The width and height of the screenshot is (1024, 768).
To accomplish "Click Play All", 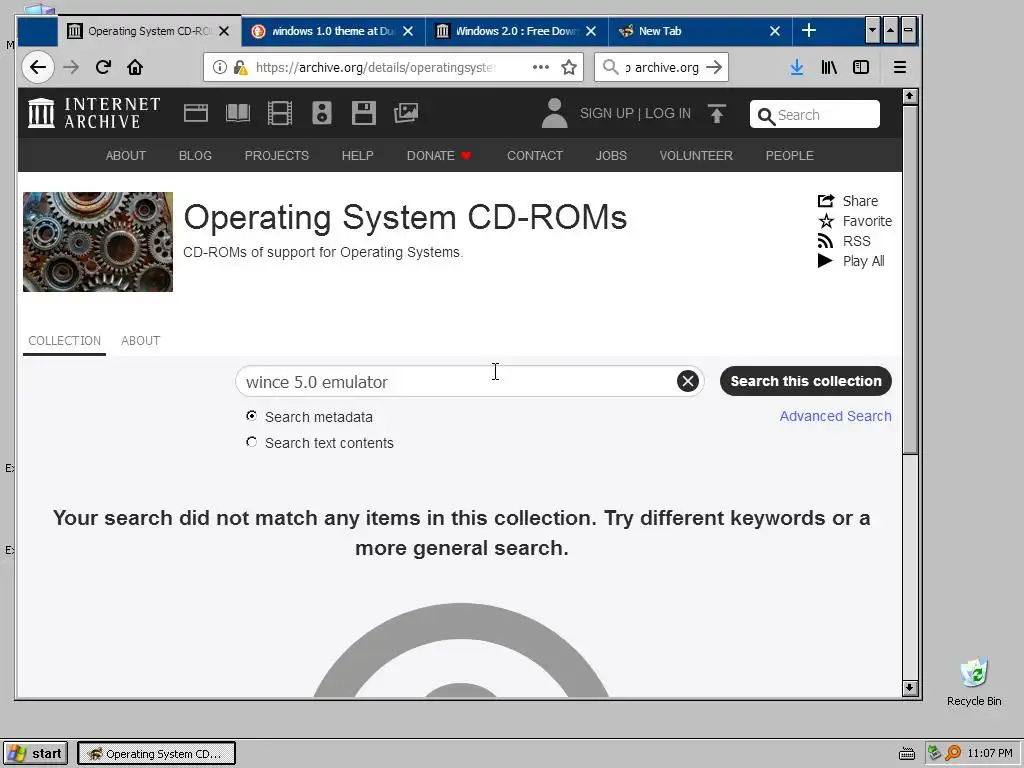I will (x=851, y=261).
